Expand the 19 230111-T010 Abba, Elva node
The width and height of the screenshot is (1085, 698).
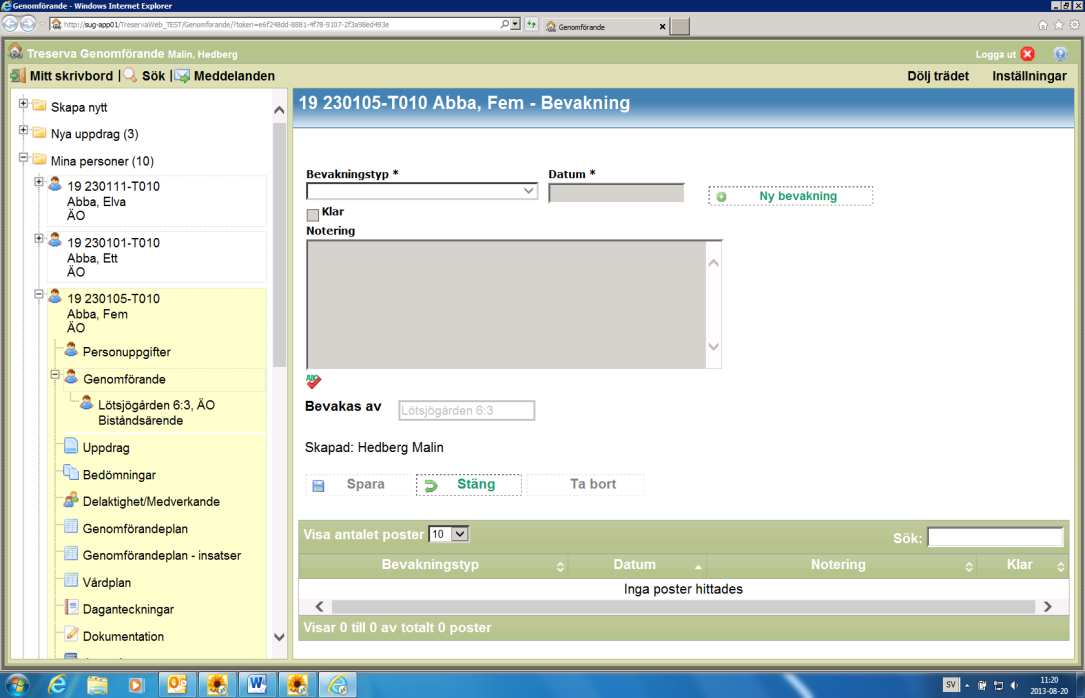click(39, 182)
